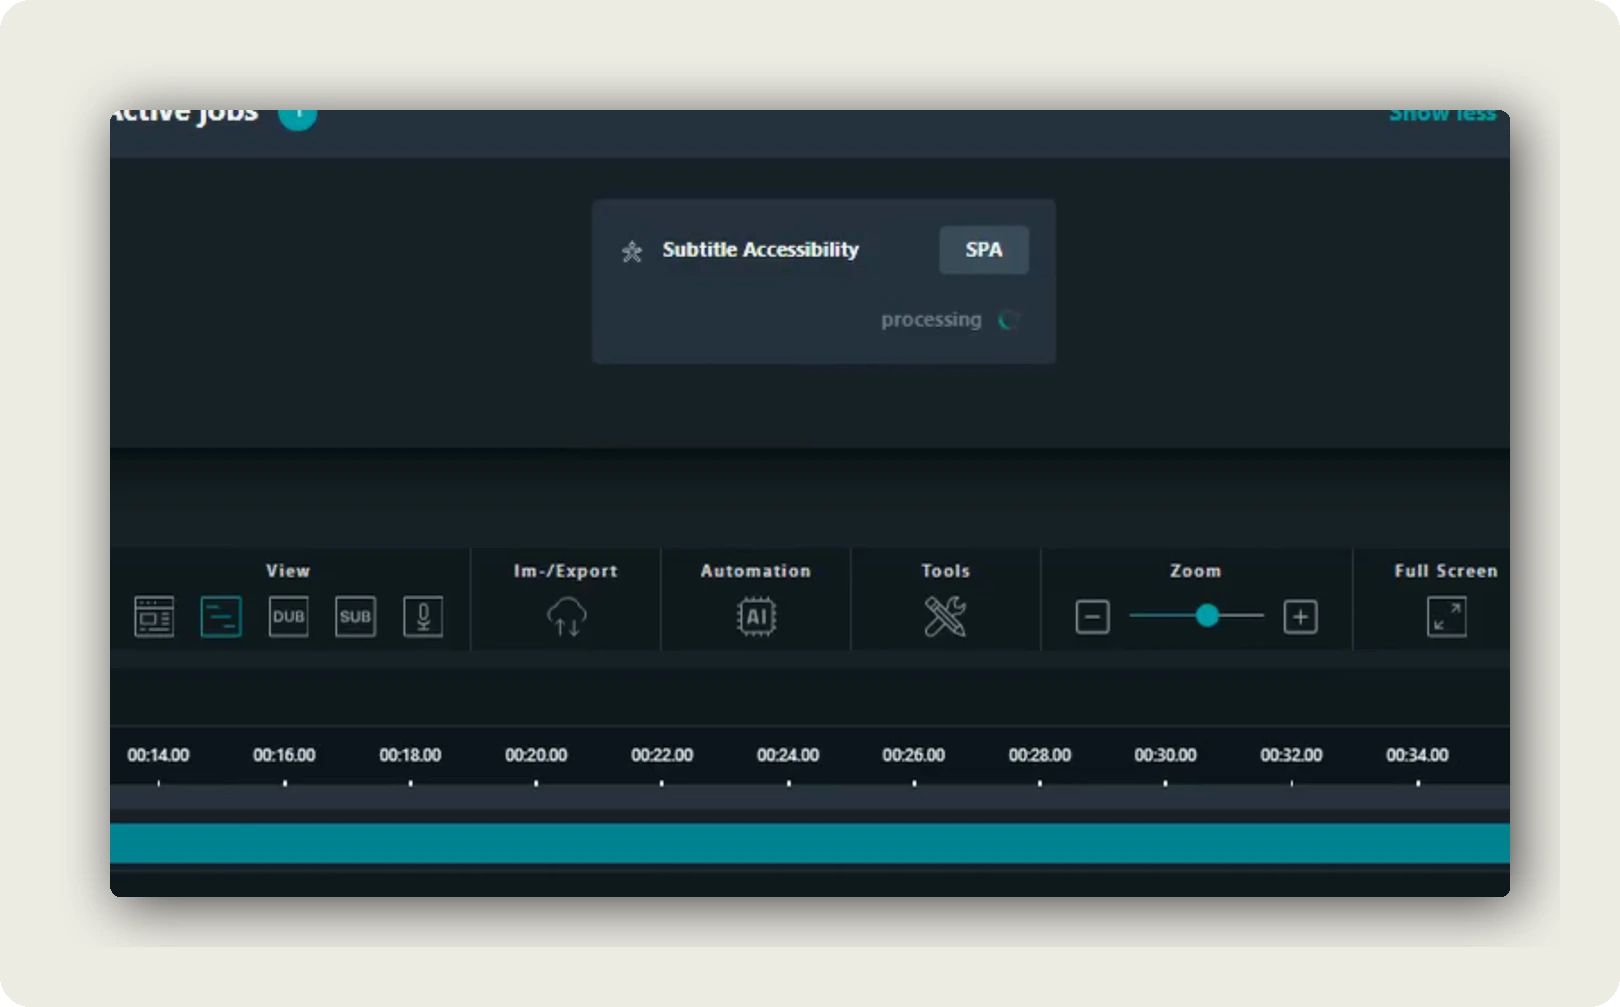1620x1007 pixels.
Task: Launch the AI Automation feature
Action: (755, 617)
